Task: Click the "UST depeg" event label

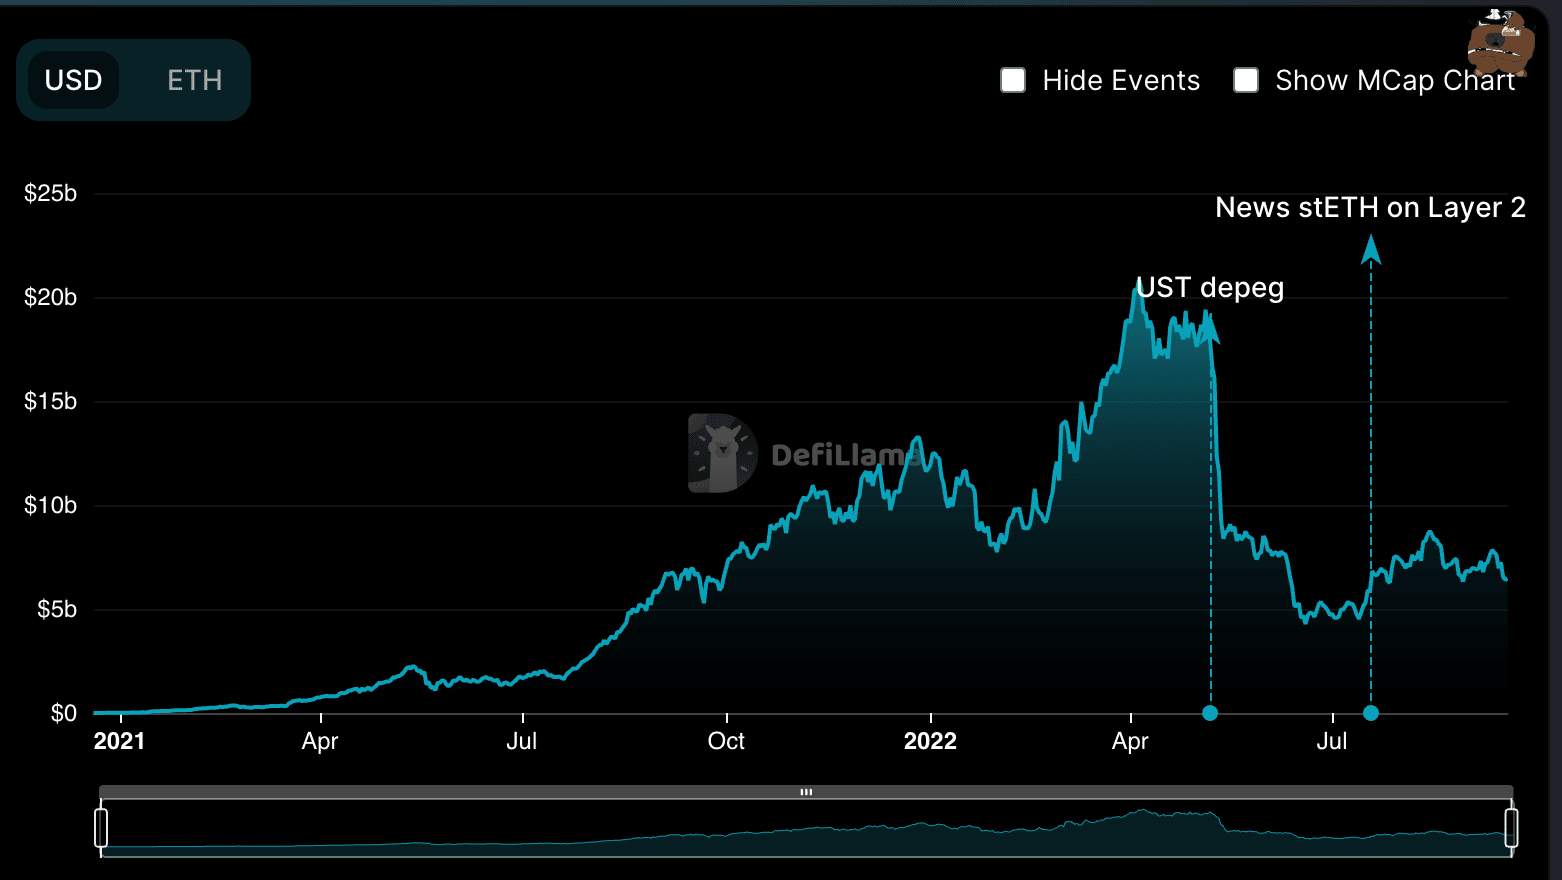Action: [x=1210, y=288]
